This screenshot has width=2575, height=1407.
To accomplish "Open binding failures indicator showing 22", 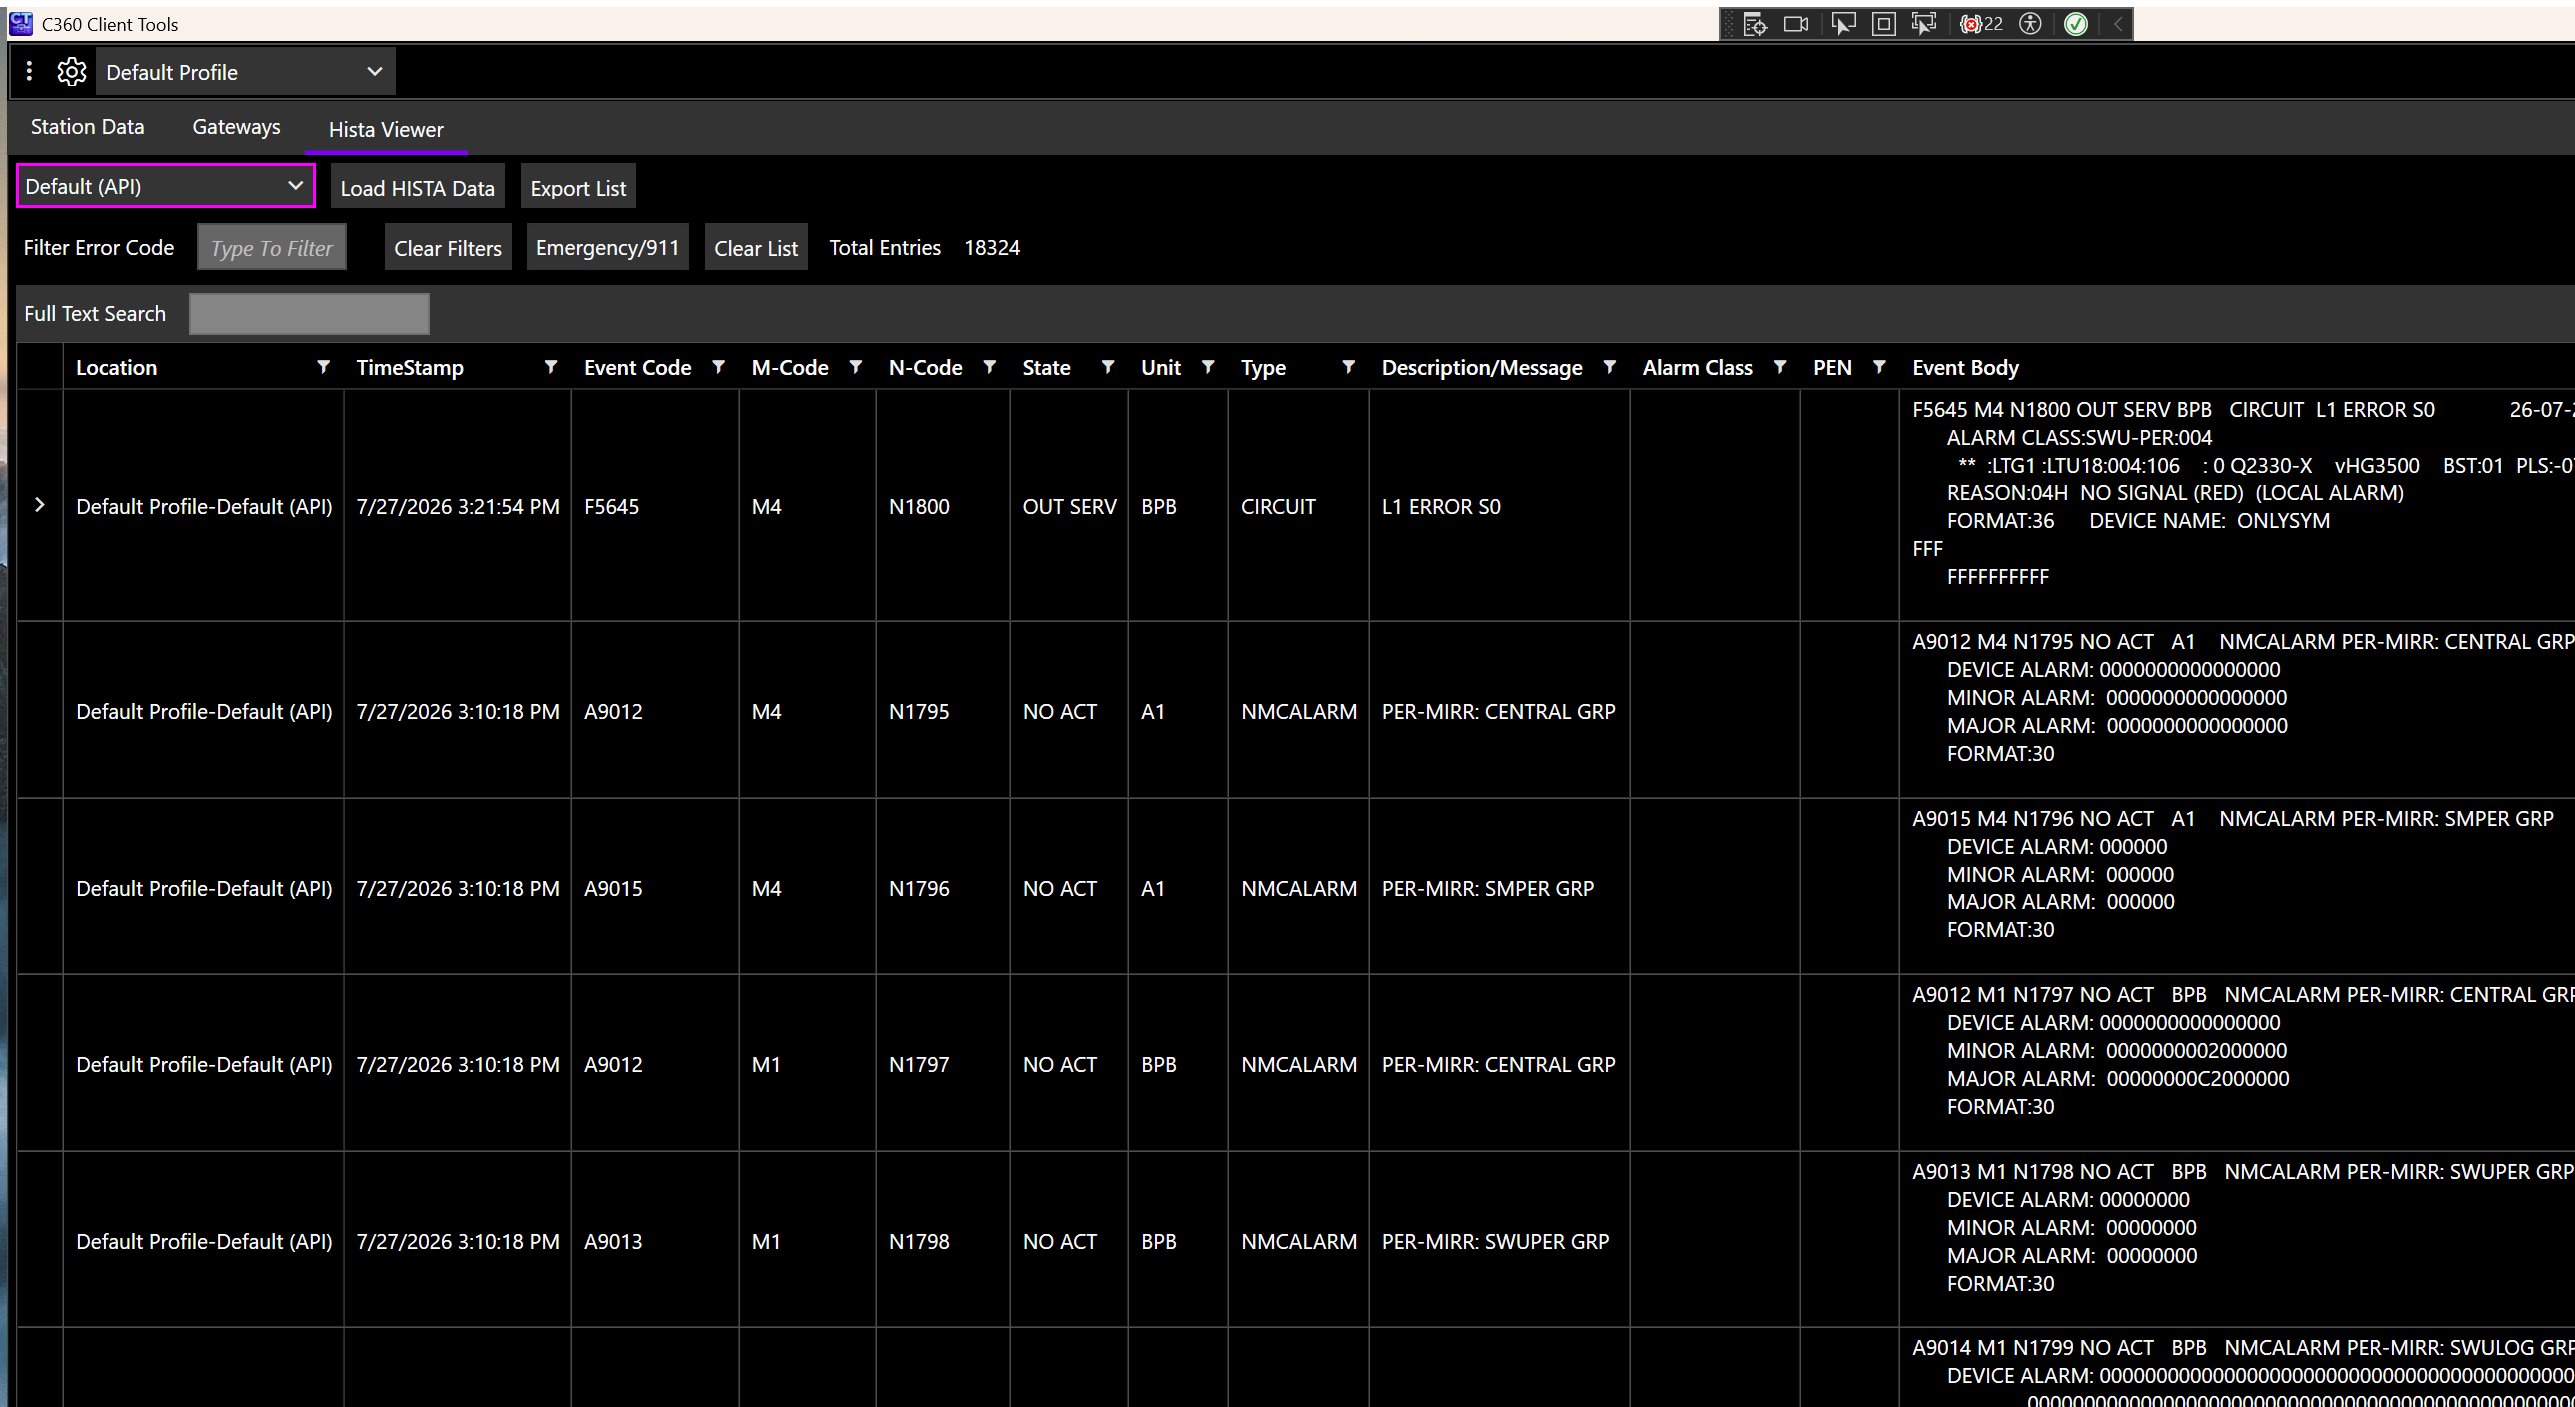I will [x=1982, y=24].
